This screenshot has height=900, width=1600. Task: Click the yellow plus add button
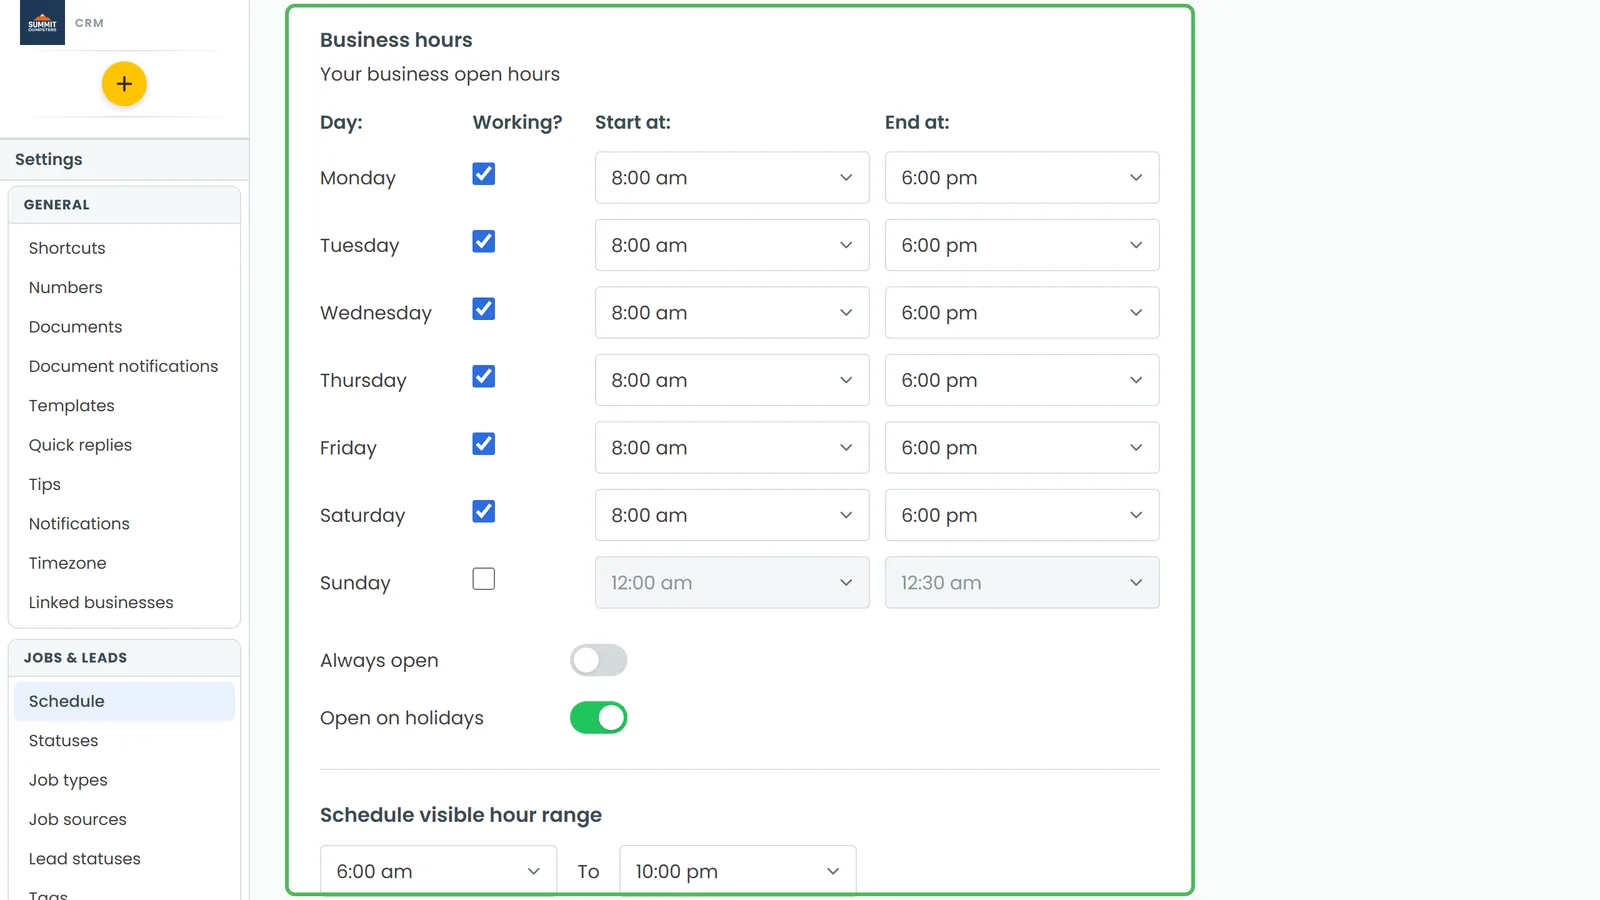tap(124, 84)
